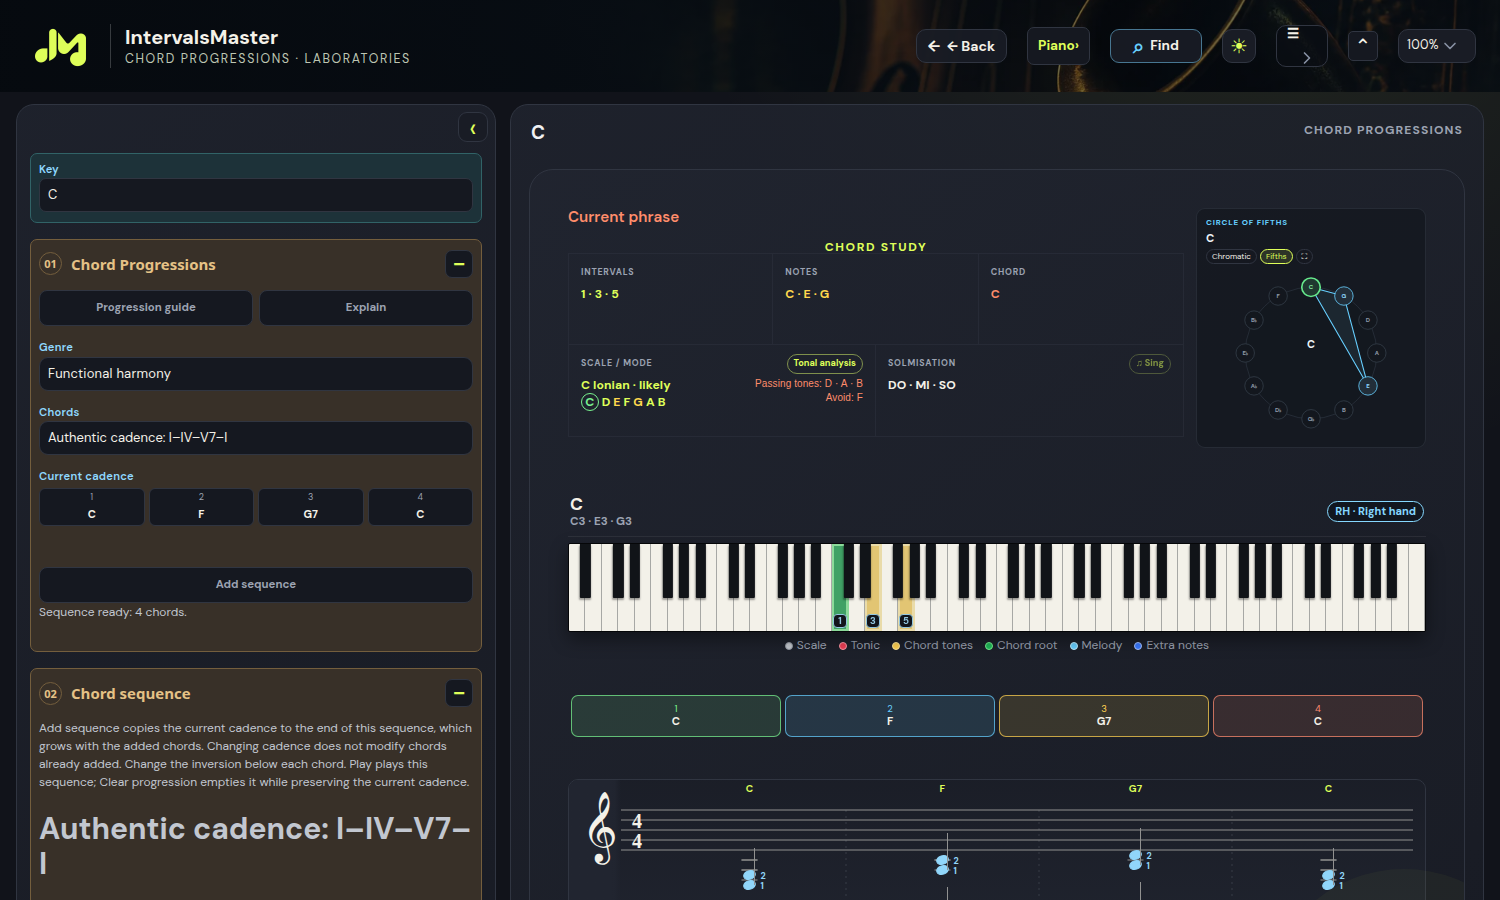Go back with the Back button
The height and width of the screenshot is (900, 1500).
[x=961, y=46]
